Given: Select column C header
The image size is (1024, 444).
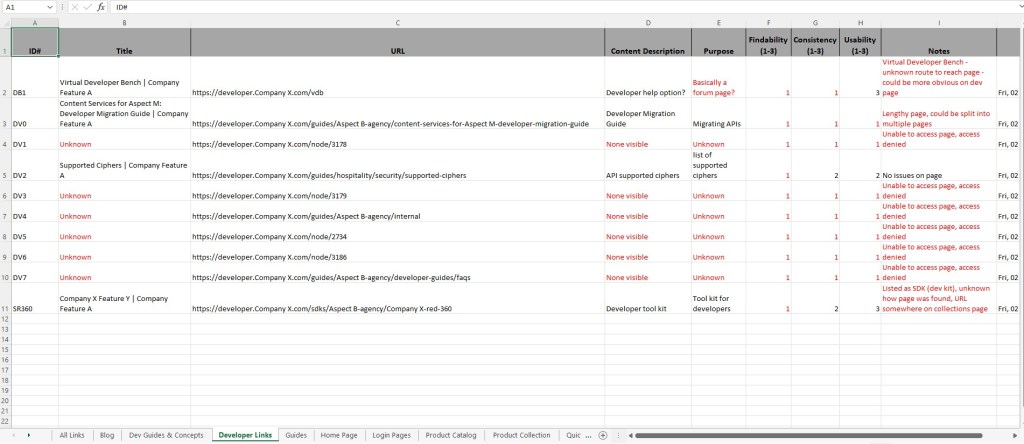Looking at the screenshot, I should [x=397, y=21].
